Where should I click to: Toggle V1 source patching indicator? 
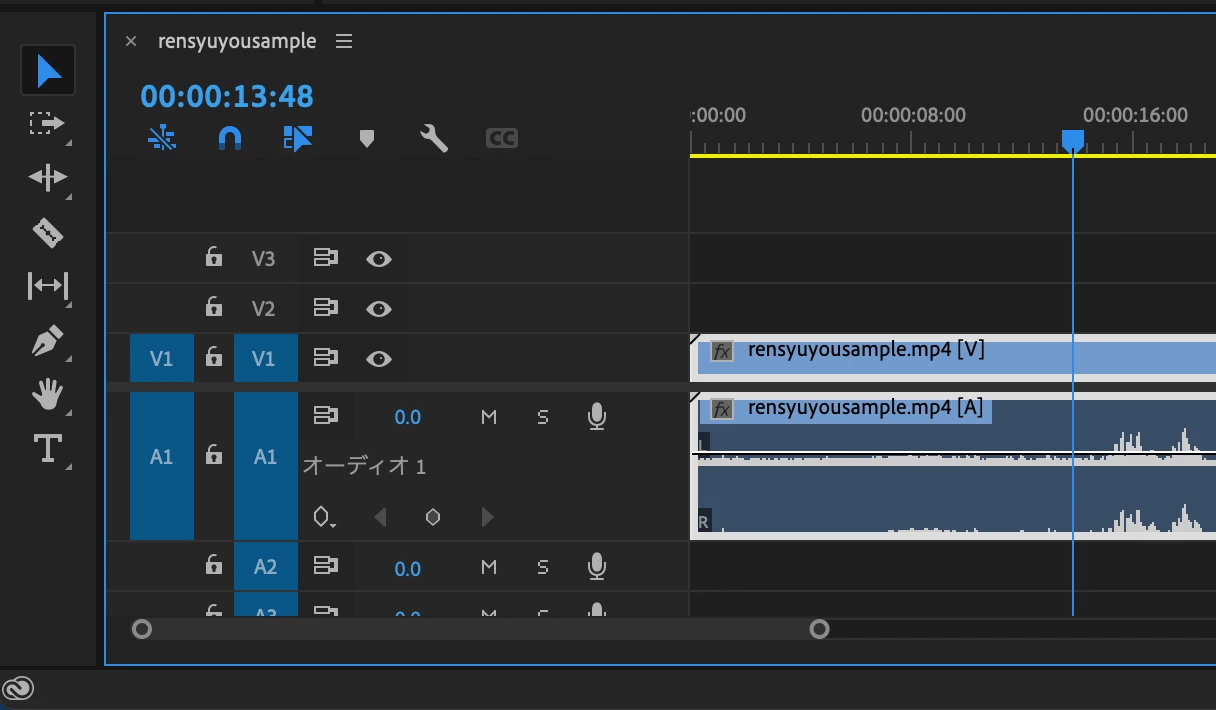(162, 358)
